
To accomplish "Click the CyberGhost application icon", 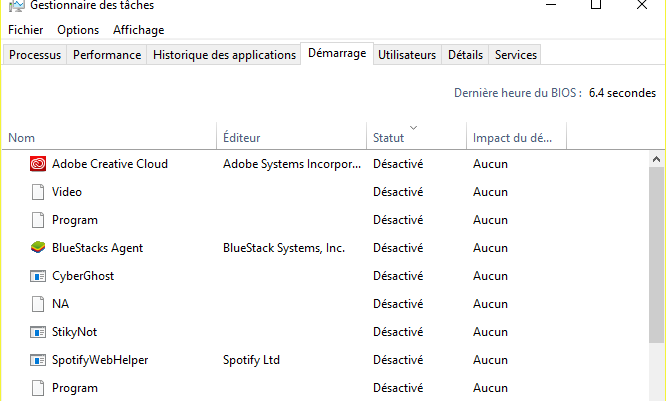I will coord(38,276).
